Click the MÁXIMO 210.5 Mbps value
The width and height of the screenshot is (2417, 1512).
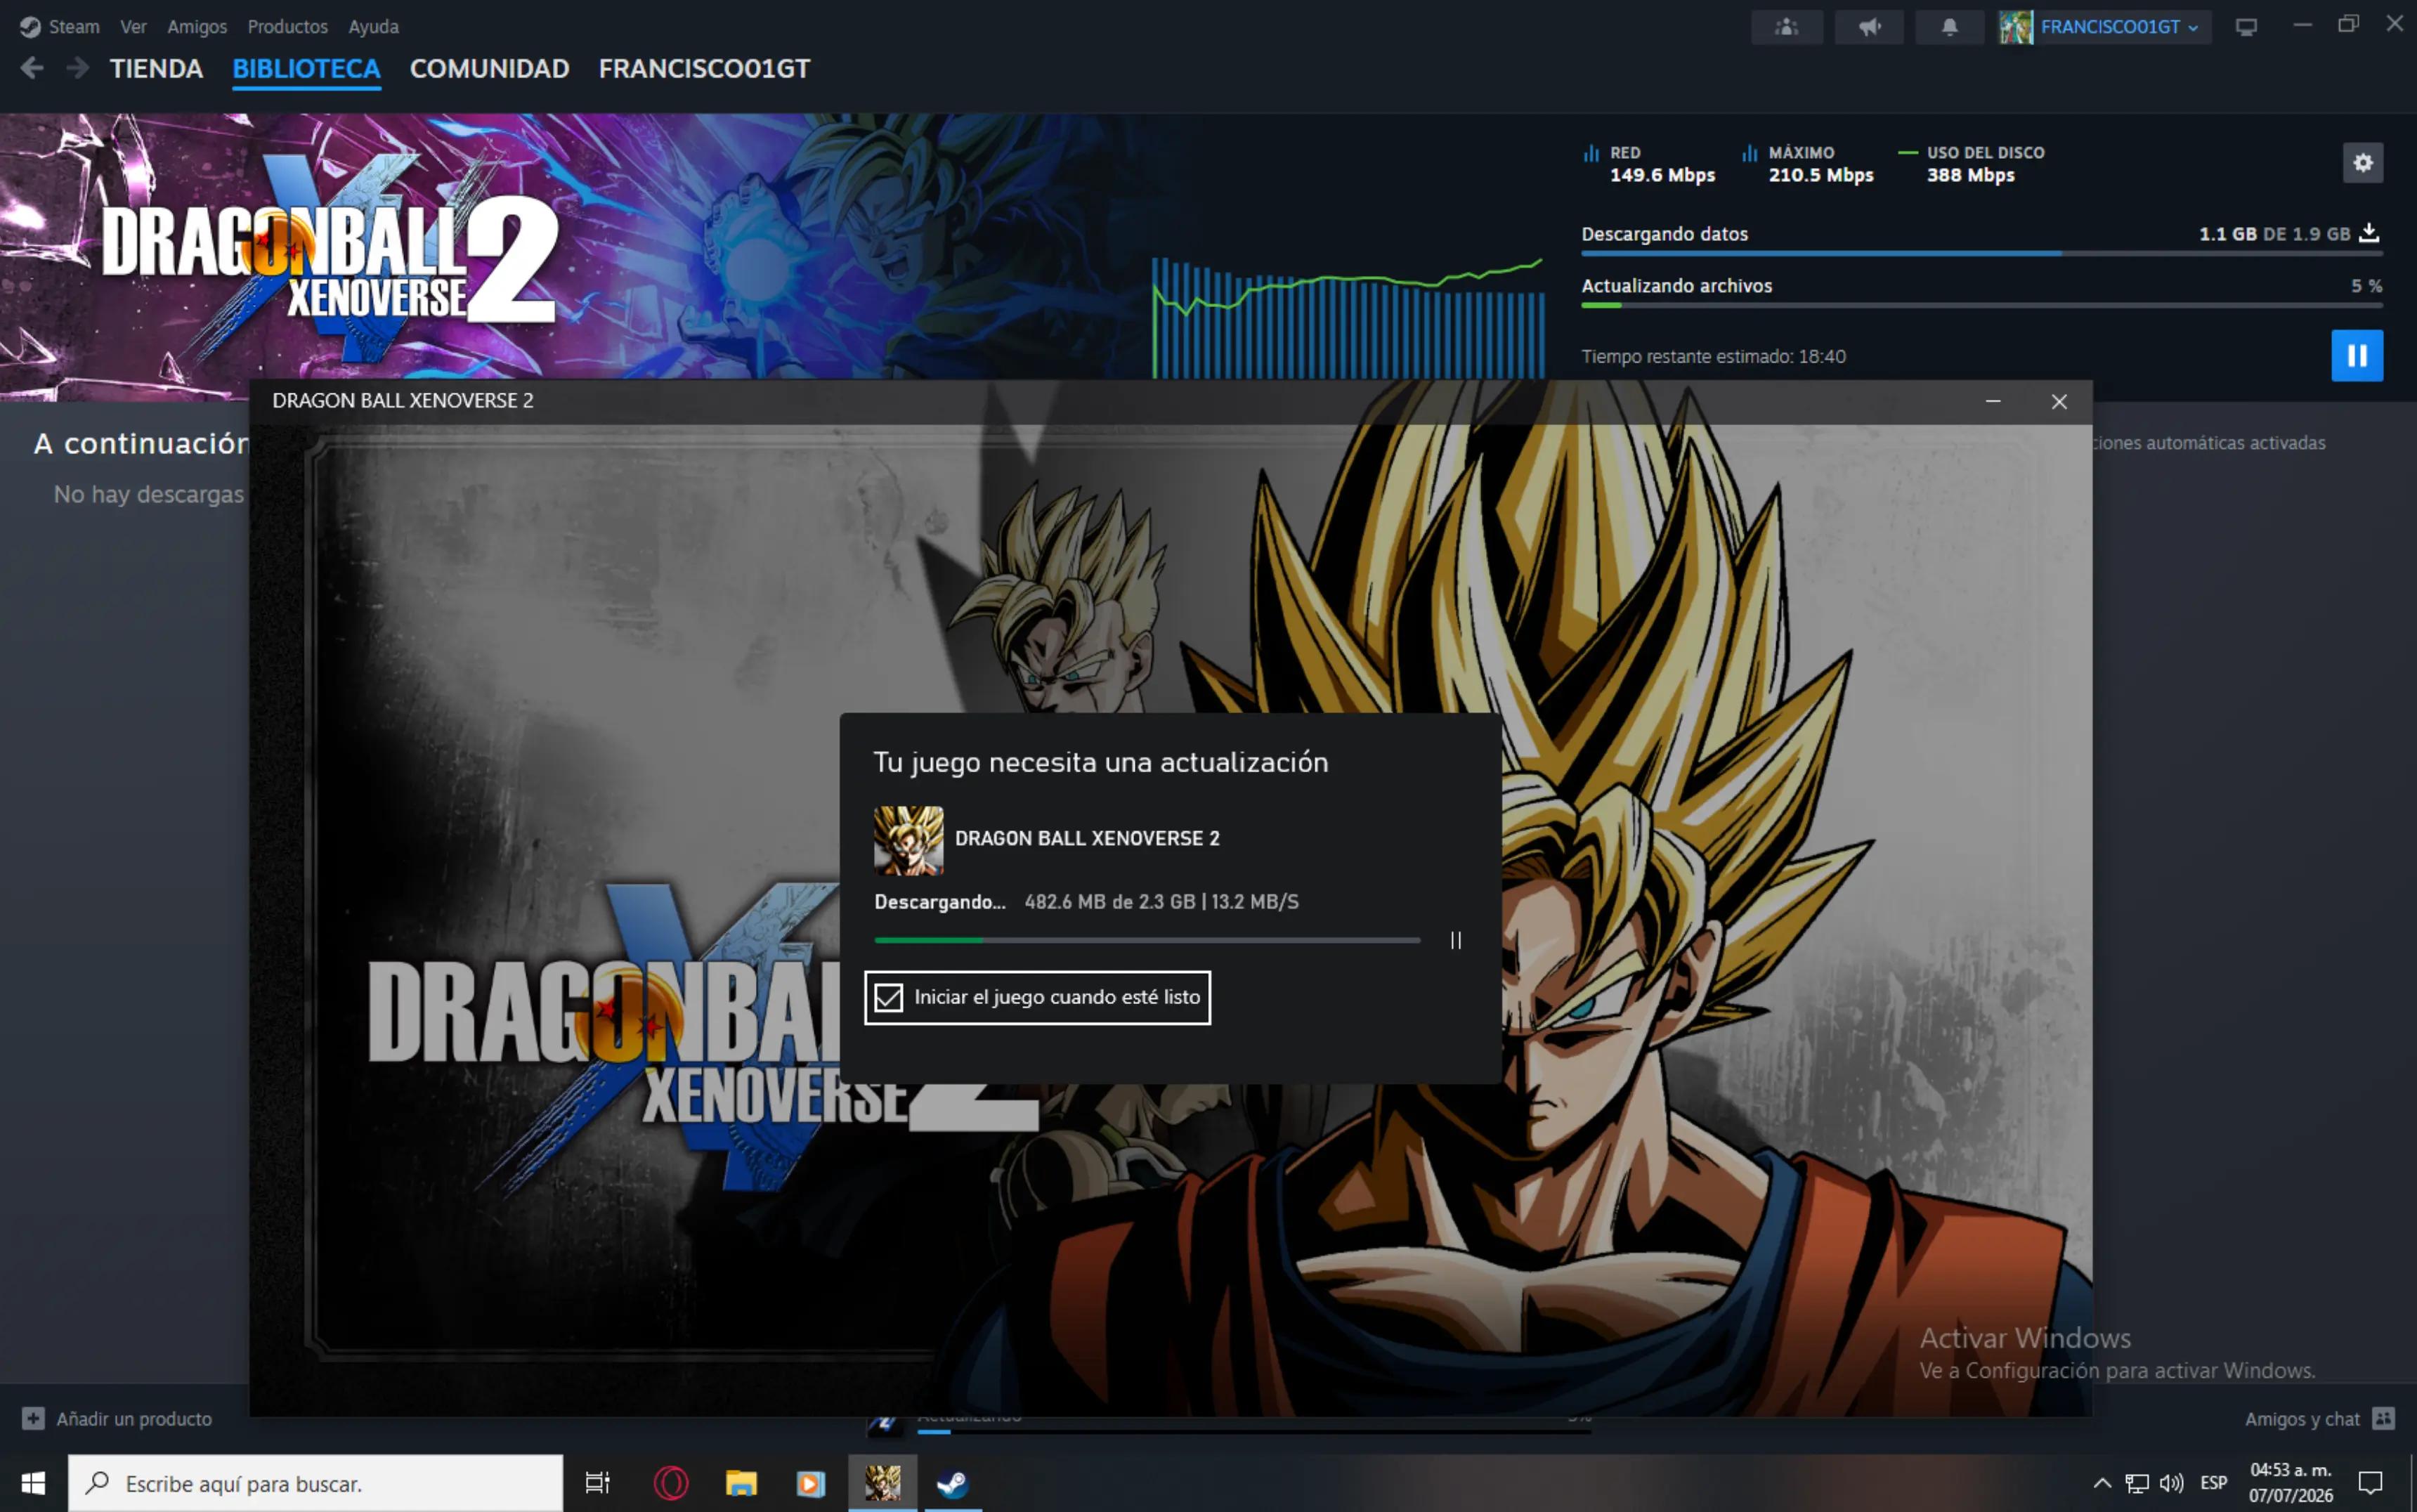click(x=1820, y=175)
